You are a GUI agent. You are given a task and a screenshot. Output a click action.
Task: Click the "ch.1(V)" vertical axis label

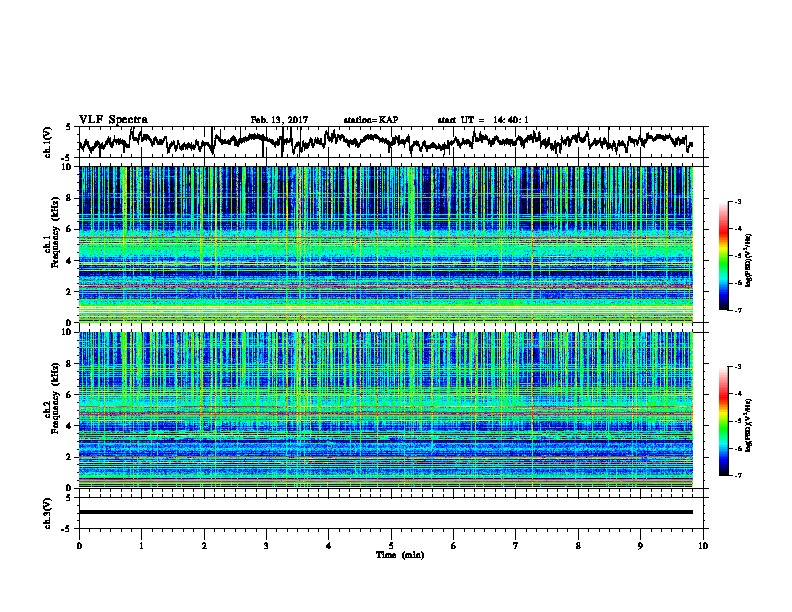point(48,142)
